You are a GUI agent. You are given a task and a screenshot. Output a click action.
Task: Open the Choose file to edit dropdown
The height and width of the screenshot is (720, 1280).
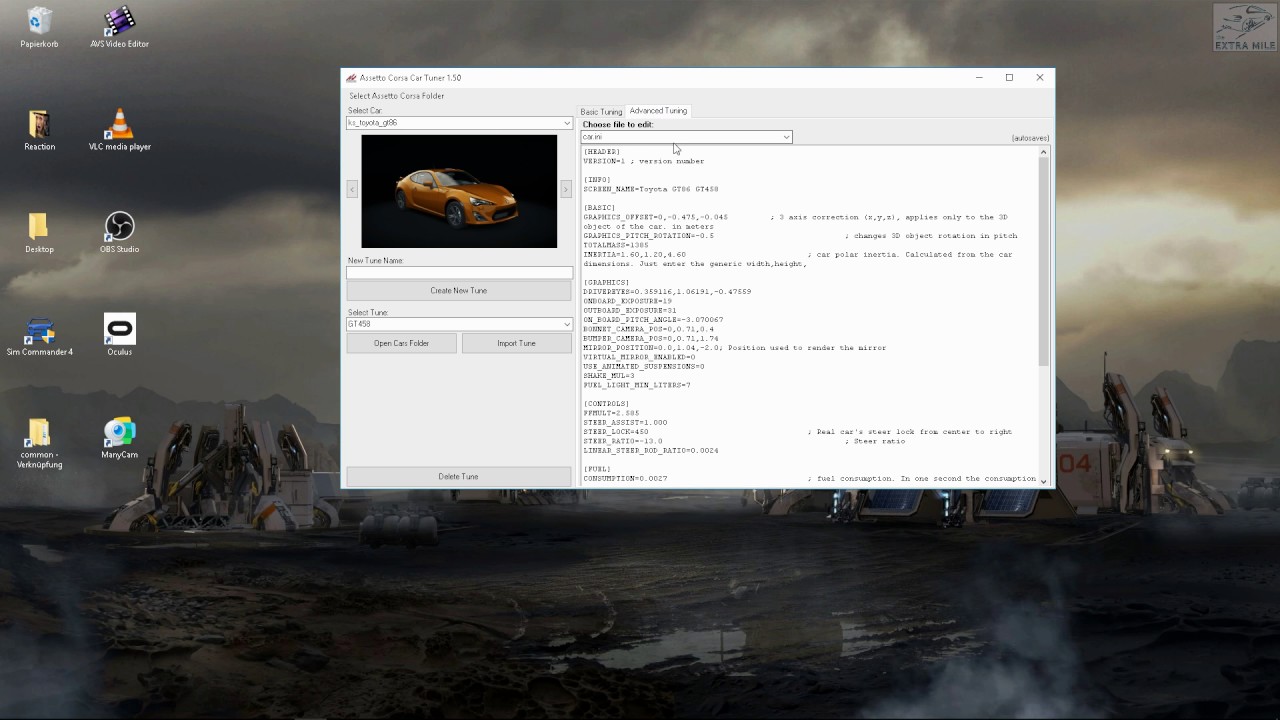pyautogui.click(x=686, y=137)
